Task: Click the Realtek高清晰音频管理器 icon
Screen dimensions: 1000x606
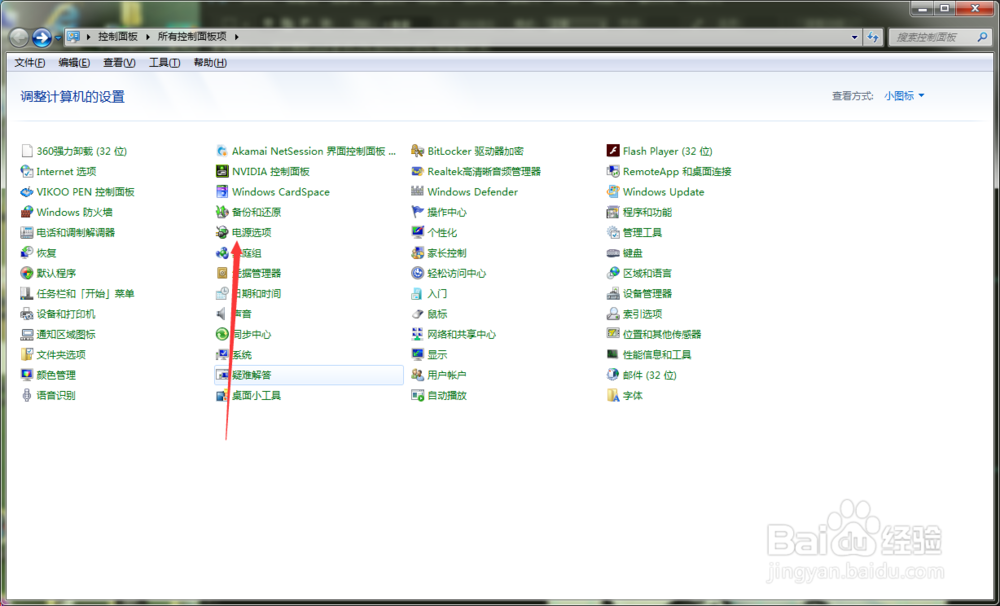Action: [x=417, y=171]
